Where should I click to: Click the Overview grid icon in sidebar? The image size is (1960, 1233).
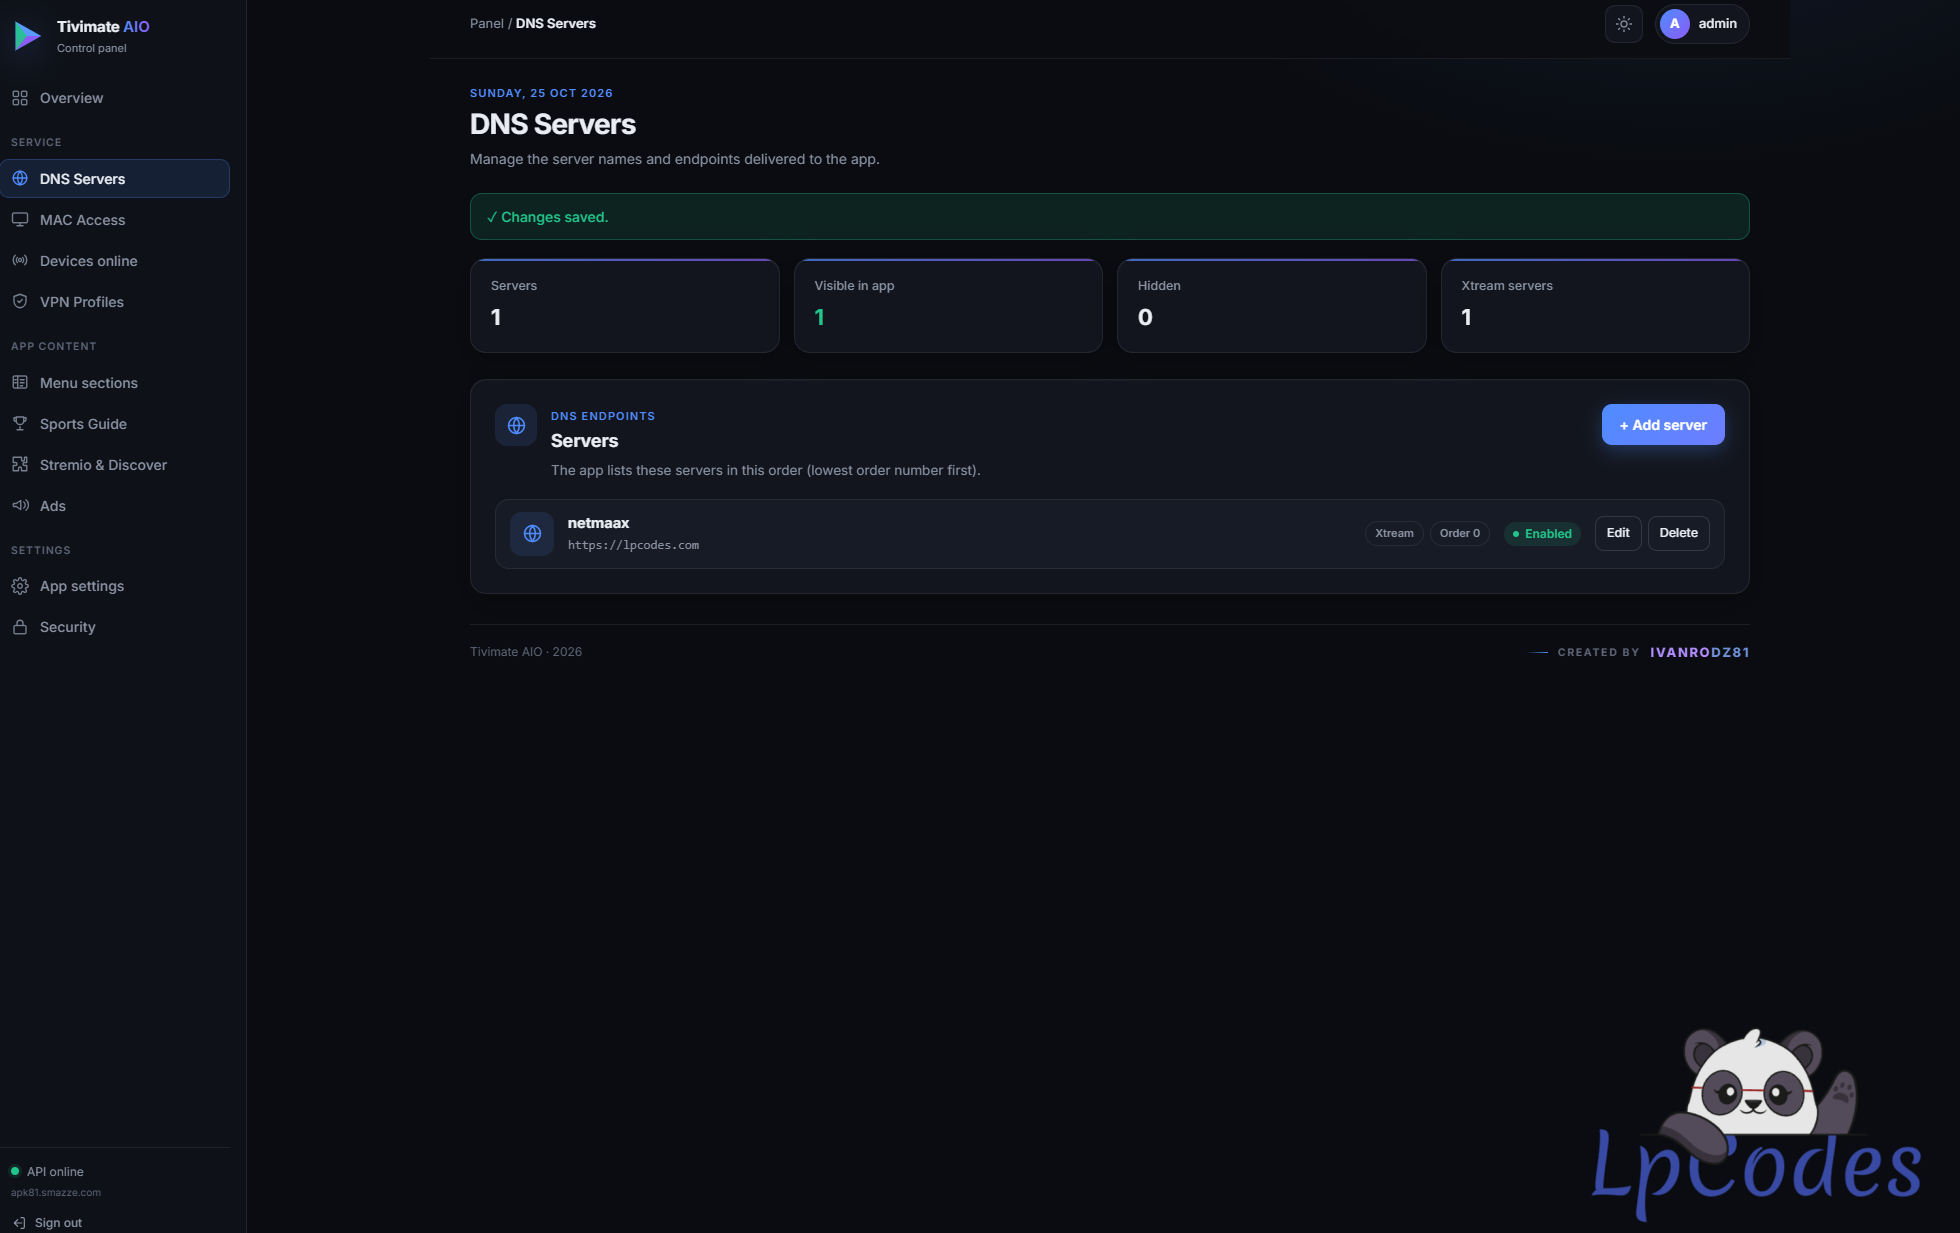[x=20, y=98]
